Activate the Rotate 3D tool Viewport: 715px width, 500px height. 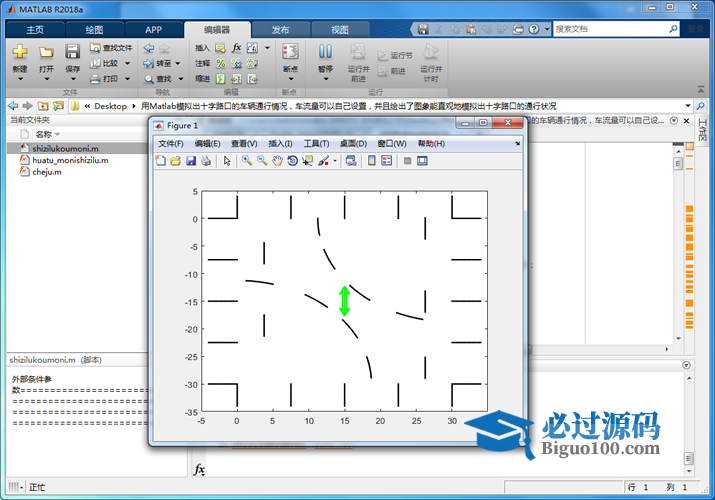(x=292, y=160)
